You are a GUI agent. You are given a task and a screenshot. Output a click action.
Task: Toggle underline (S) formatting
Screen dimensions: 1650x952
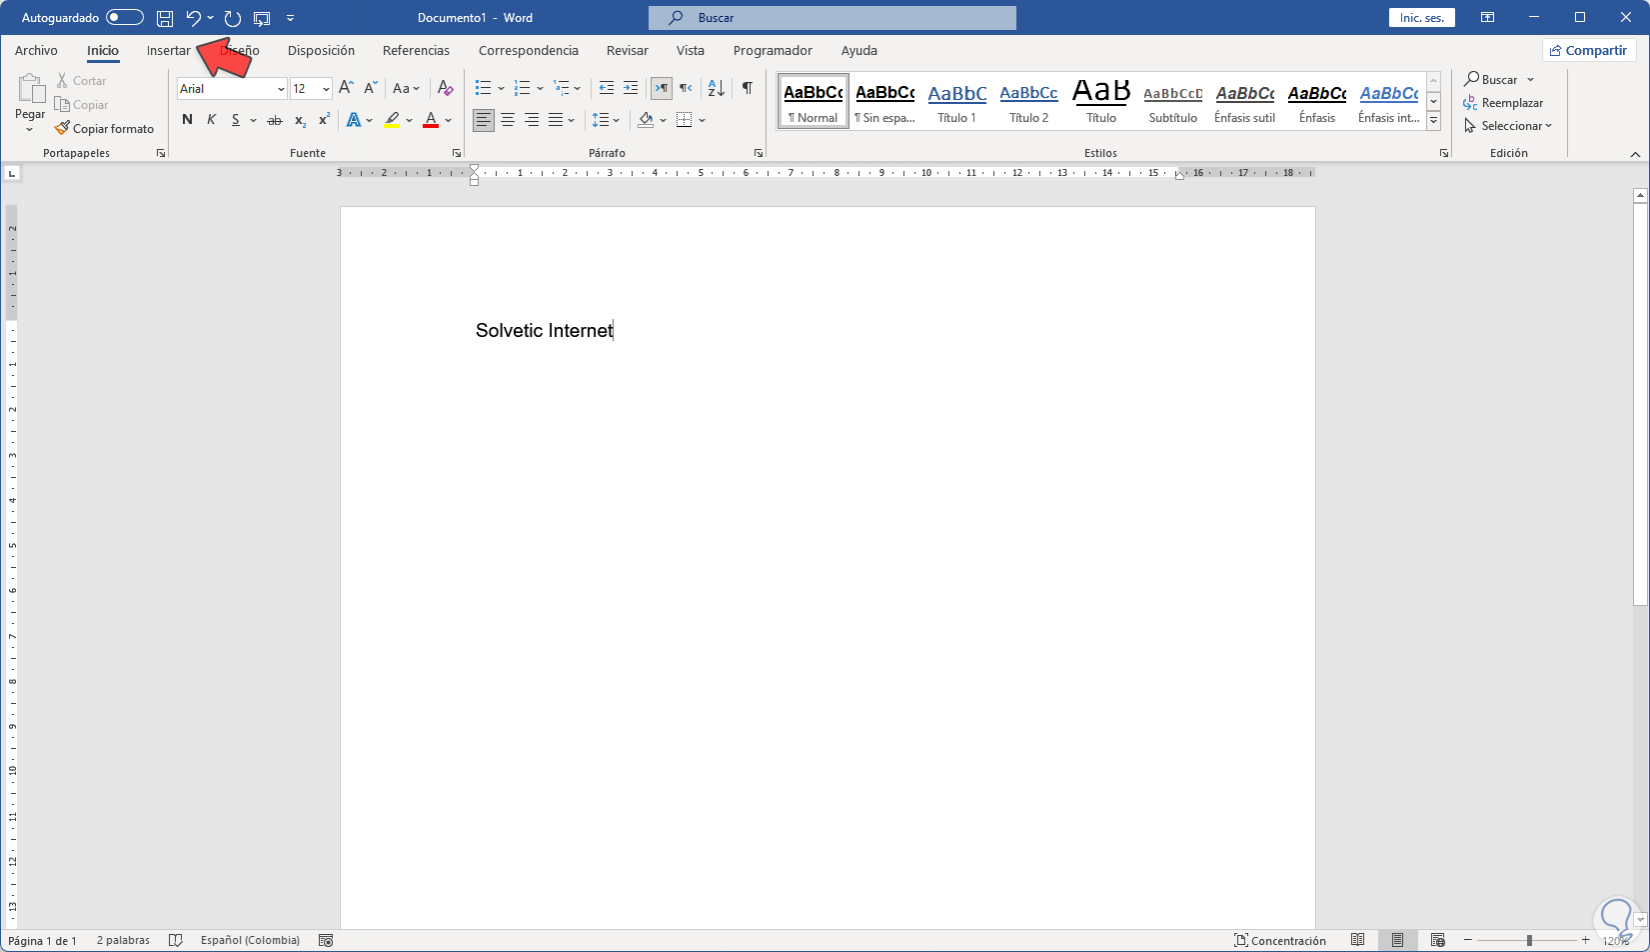coord(236,120)
